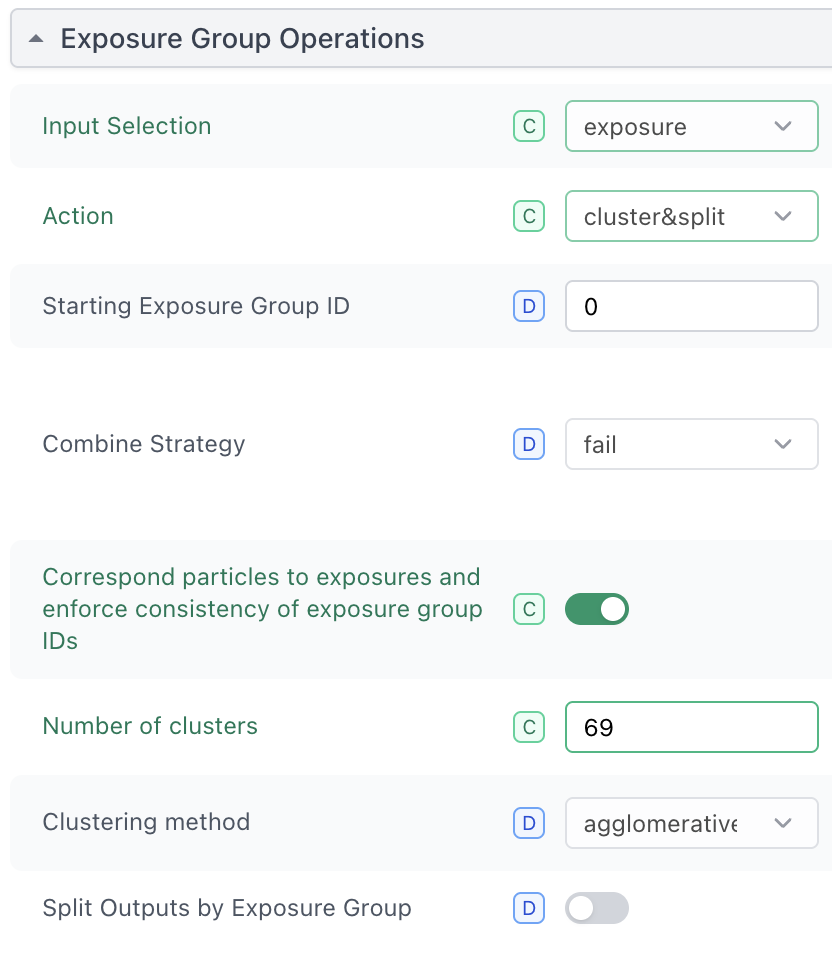Viewport: 832px width, 954px height.
Task: Open the Combine Strategy dropdown
Action: coord(691,444)
